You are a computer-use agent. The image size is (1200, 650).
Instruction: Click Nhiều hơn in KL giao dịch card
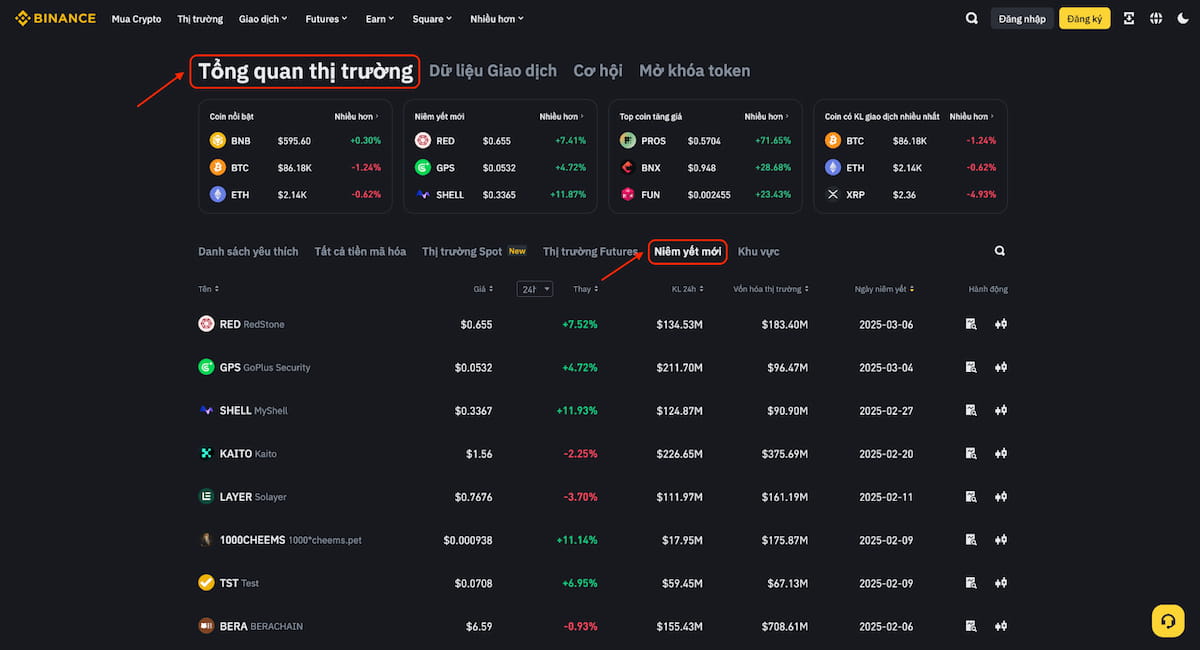tap(972, 117)
